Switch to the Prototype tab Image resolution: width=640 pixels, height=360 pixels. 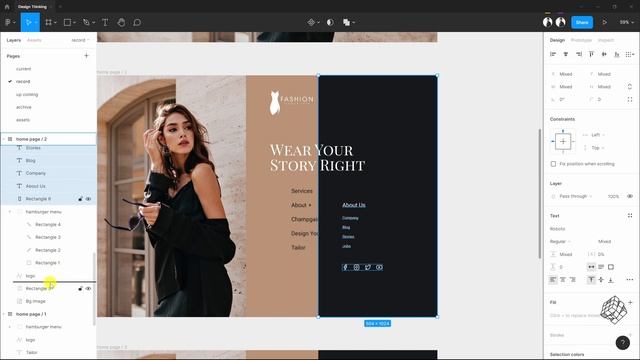pyautogui.click(x=581, y=40)
